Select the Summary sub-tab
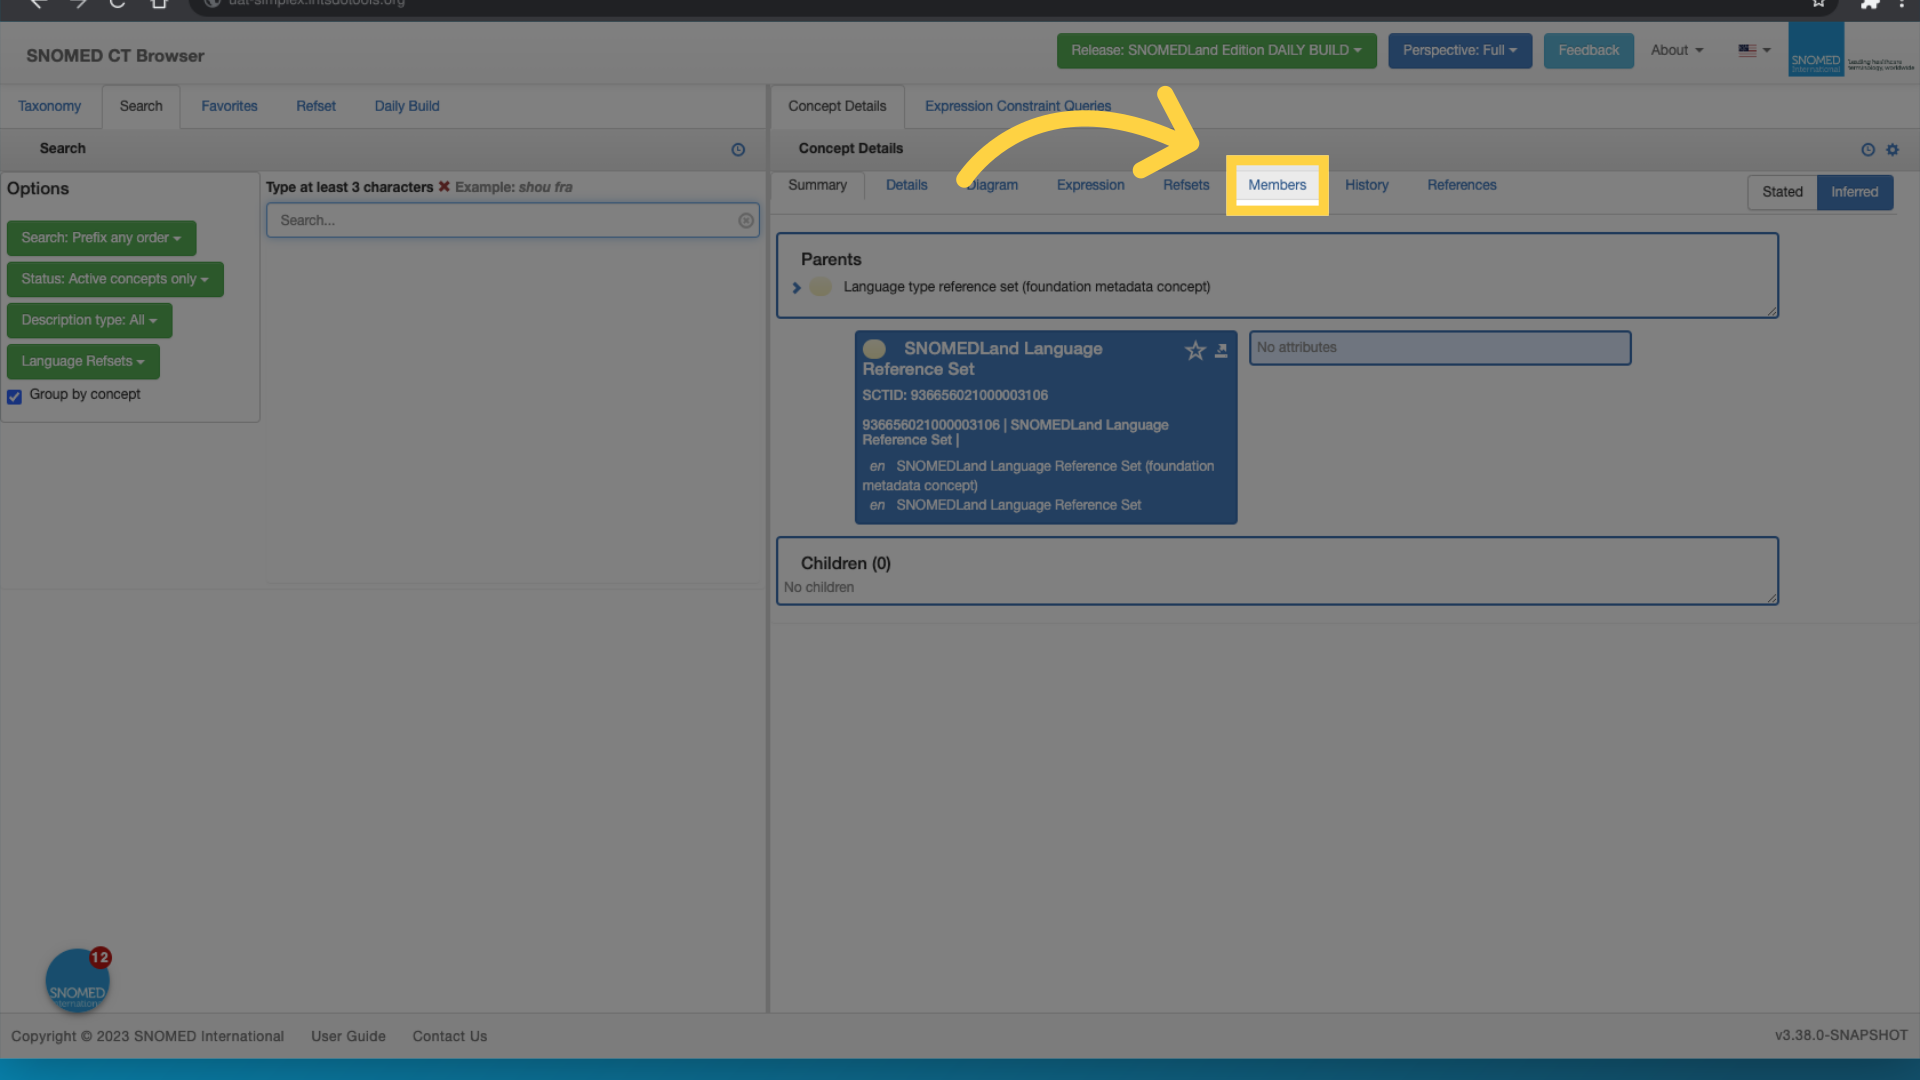Viewport: 1920px width, 1080px height. pyautogui.click(x=817, y=185)
